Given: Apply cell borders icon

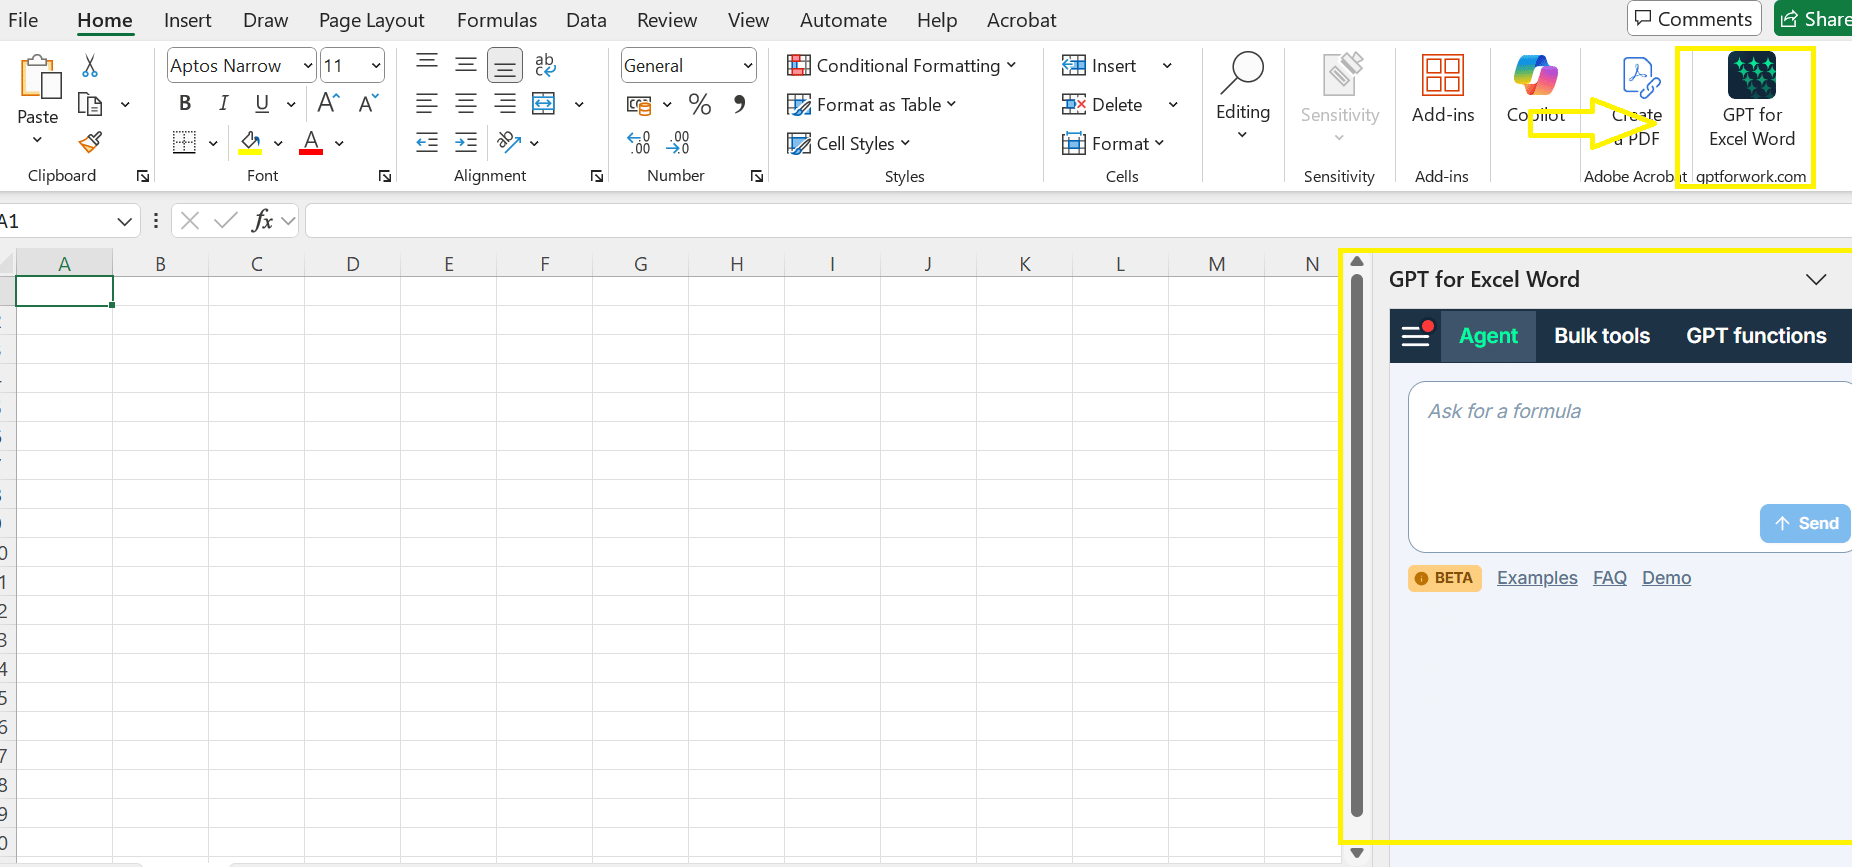Looking at the screenshot, I should pyautogui.click(x=184, y=143).
